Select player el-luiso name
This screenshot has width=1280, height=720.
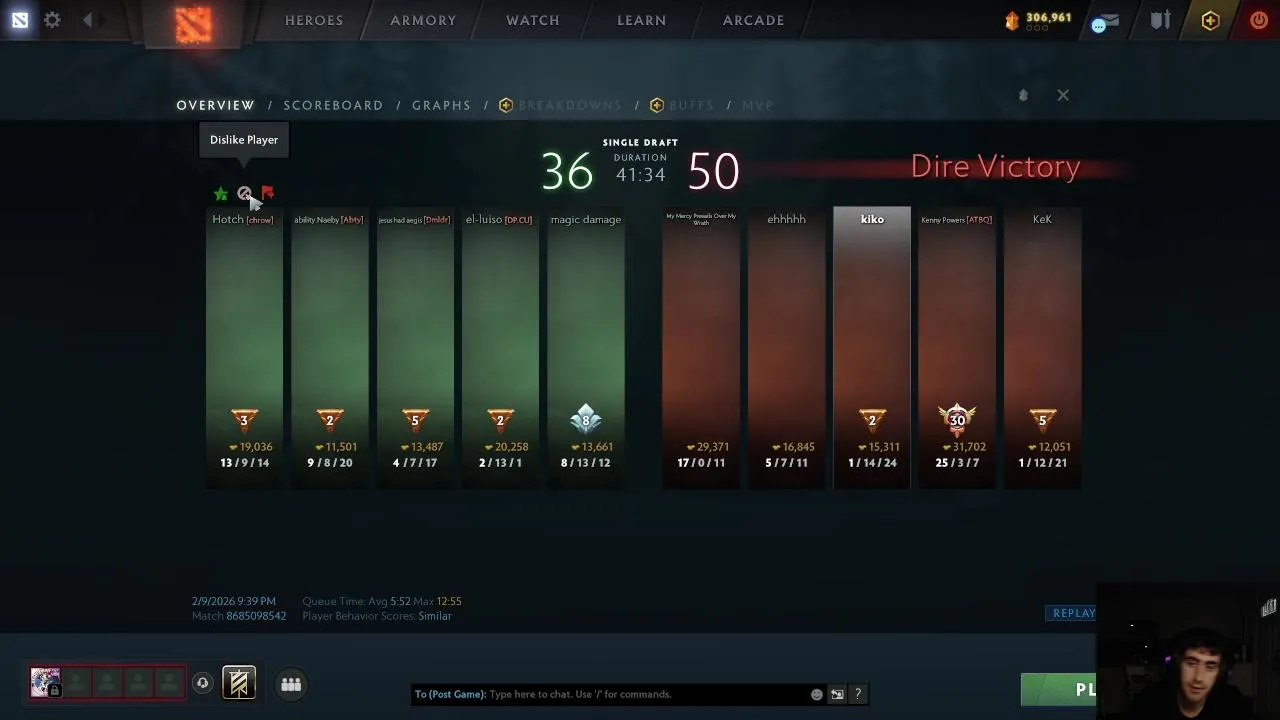(x=499, y=219)
